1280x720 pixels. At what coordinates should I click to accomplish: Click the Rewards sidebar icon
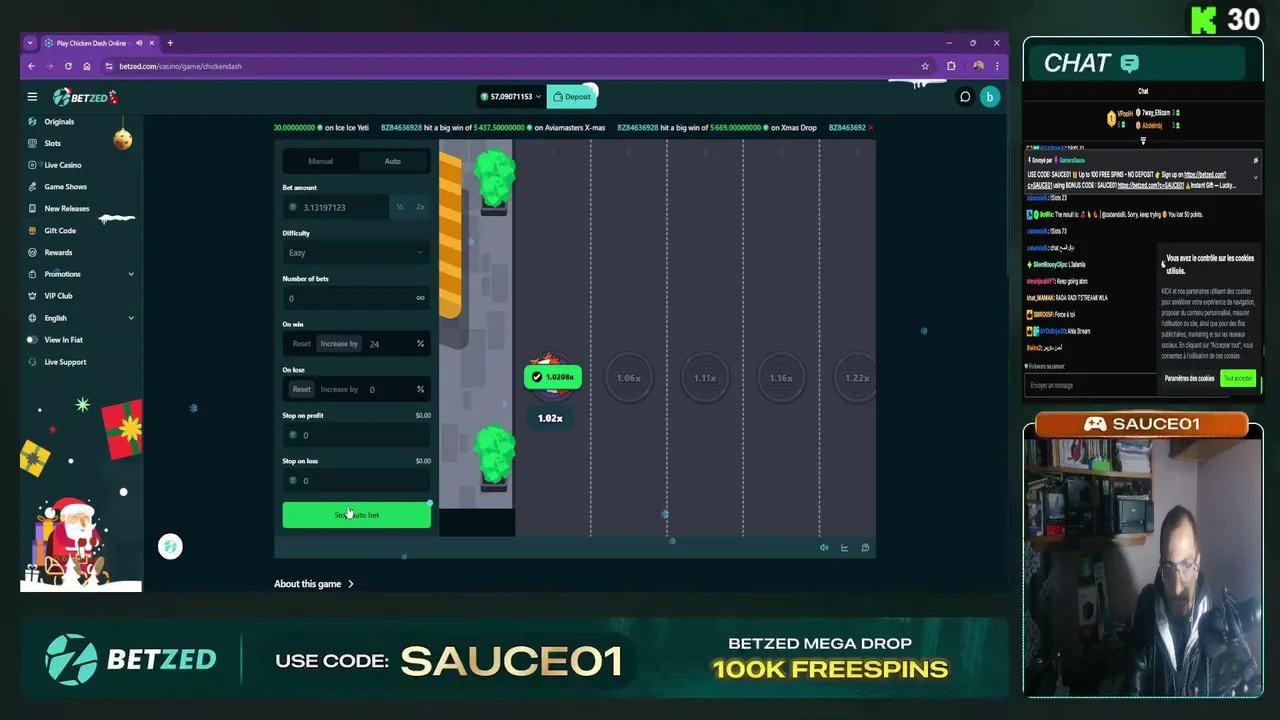pos(32,252)
